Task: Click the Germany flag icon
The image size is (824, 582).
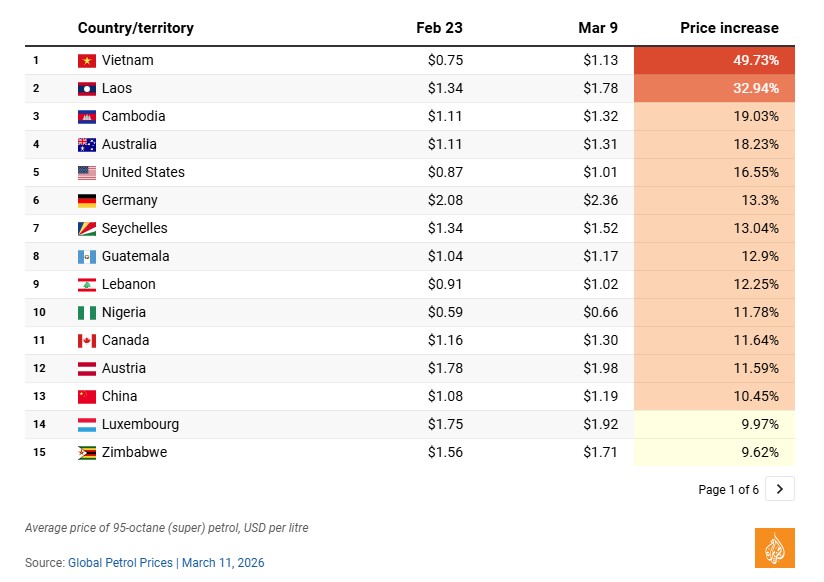Action: [87, 200]
